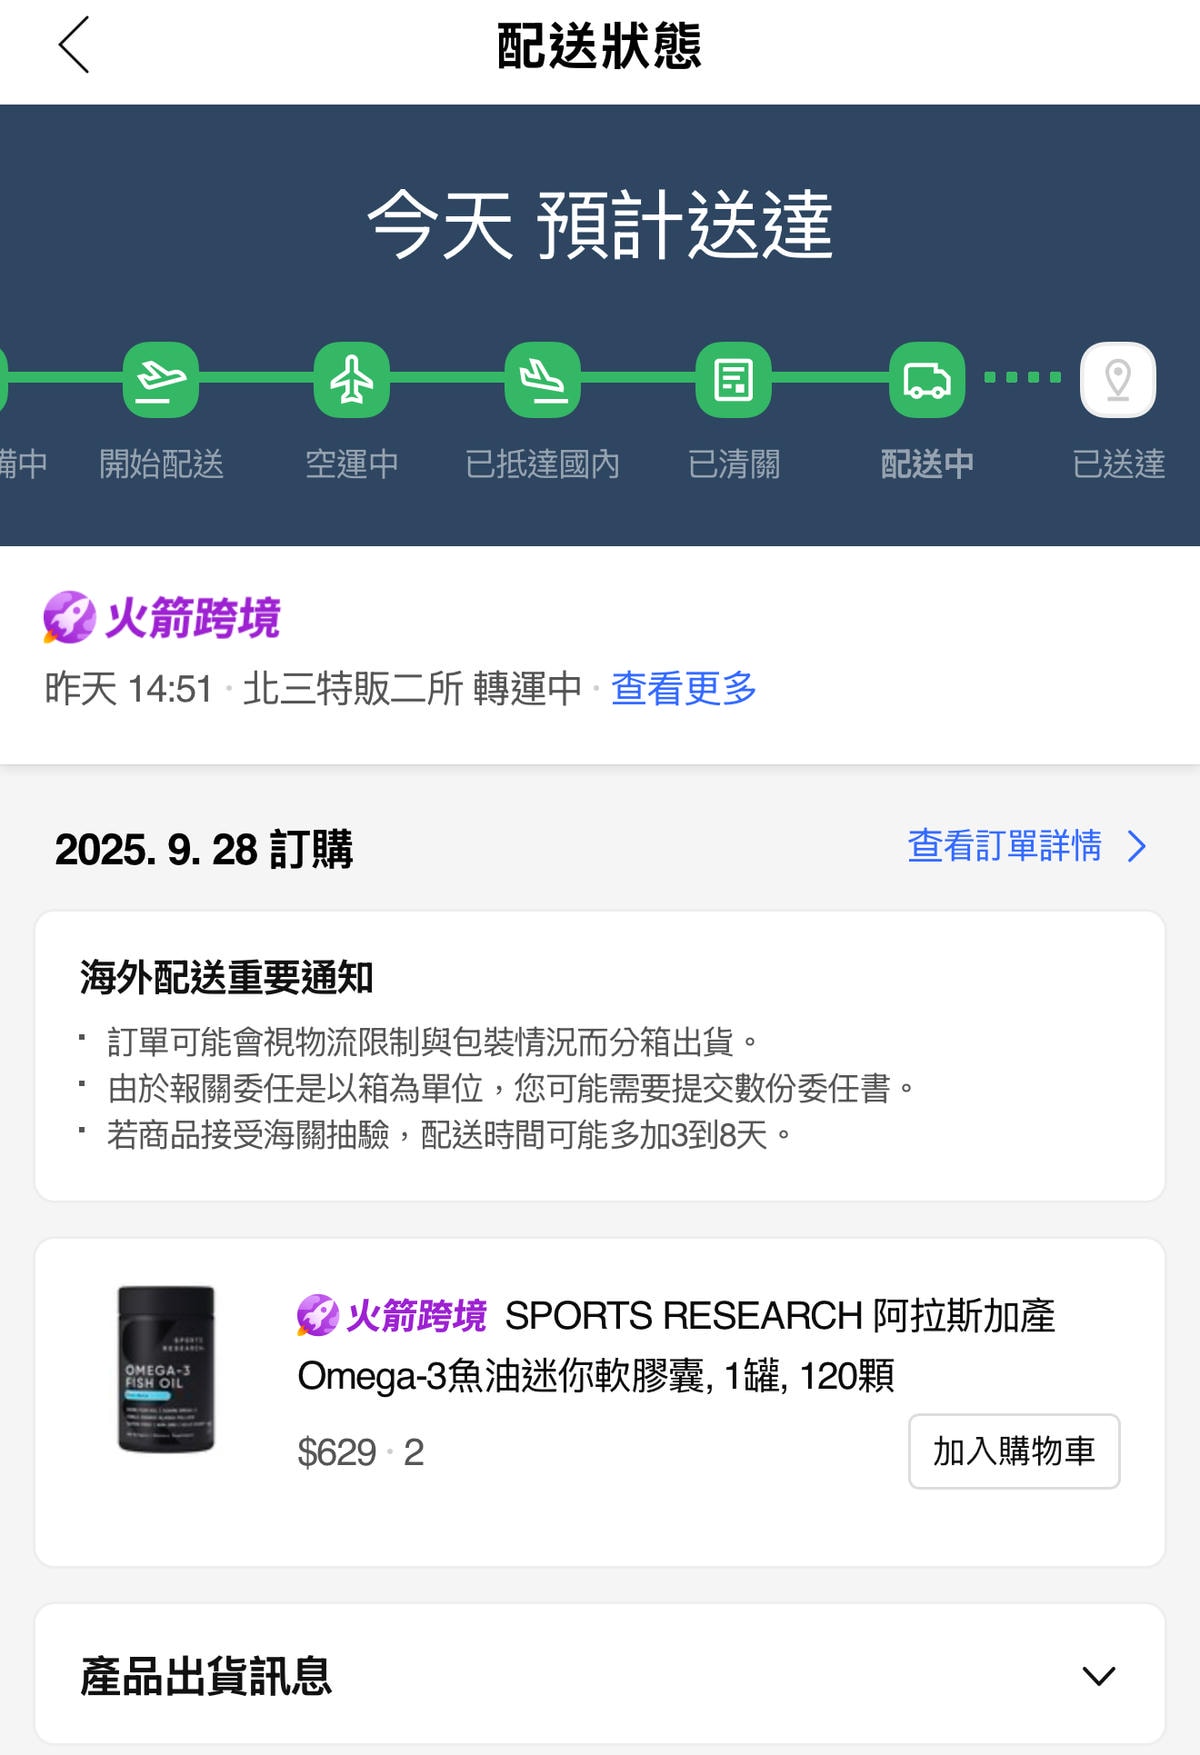The image size is (1200, 1755).
Task: Tap the chevron next to 查看訂單詳情
Action: click(1137, 846)
